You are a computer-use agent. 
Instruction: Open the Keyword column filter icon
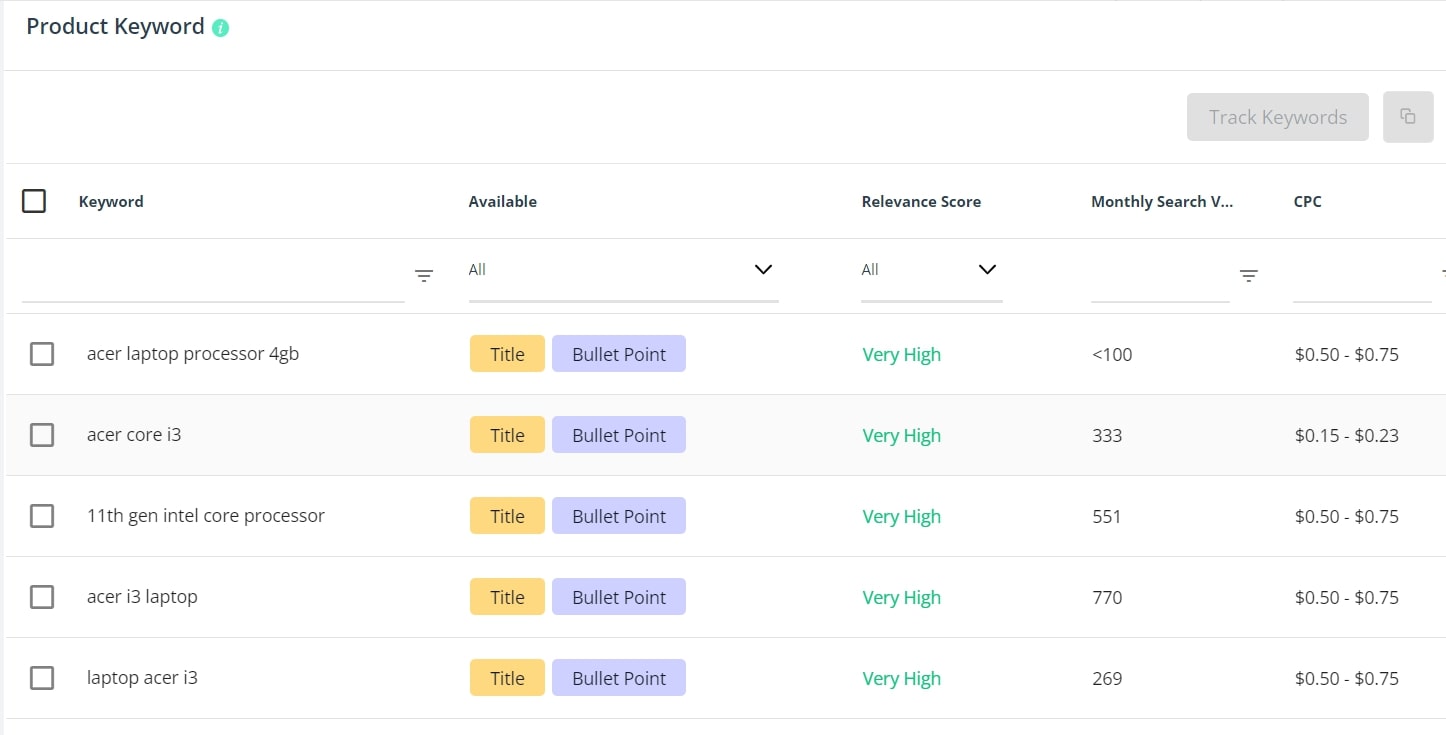pos(424,276)
